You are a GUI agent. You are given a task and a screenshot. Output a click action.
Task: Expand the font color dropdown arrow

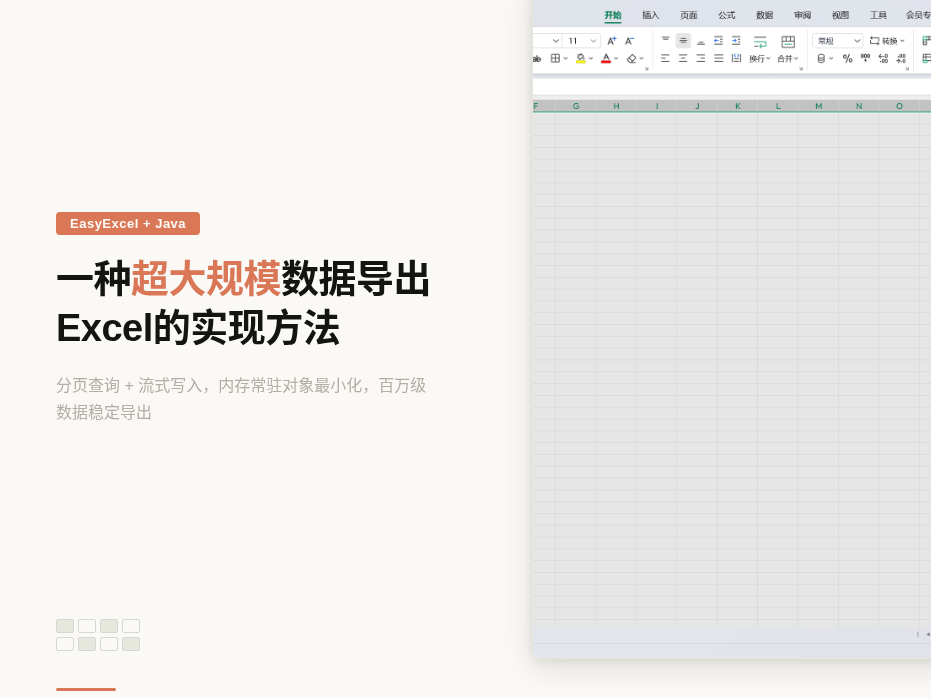click(616, 59)
